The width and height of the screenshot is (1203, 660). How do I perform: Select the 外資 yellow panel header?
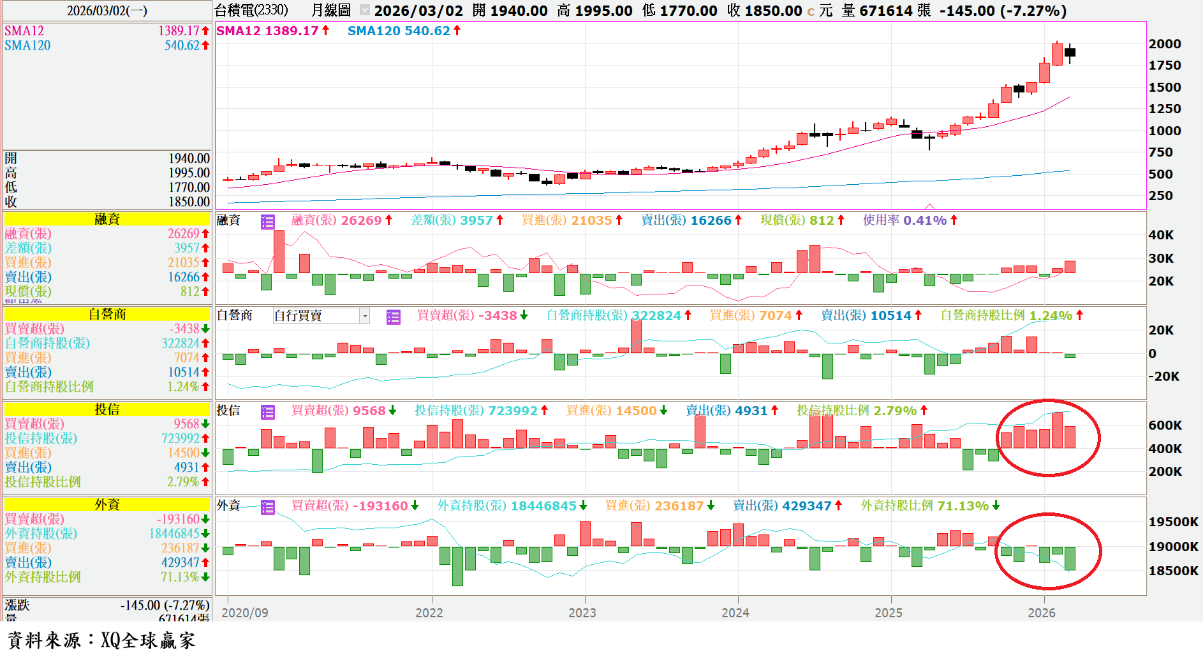pos(107,504)
